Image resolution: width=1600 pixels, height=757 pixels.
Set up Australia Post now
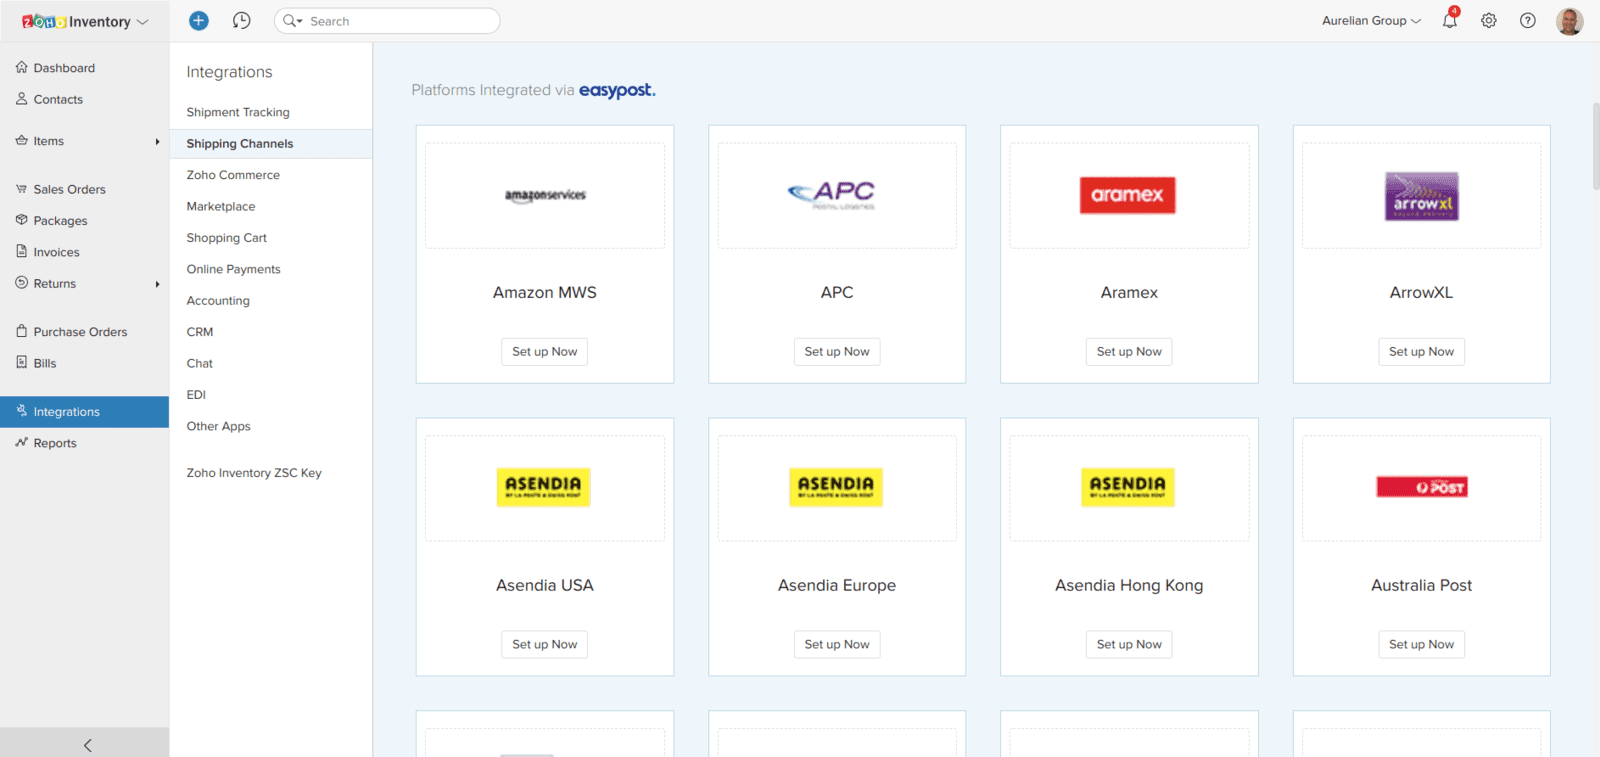pyautogui.click(x=1421, y=645)
